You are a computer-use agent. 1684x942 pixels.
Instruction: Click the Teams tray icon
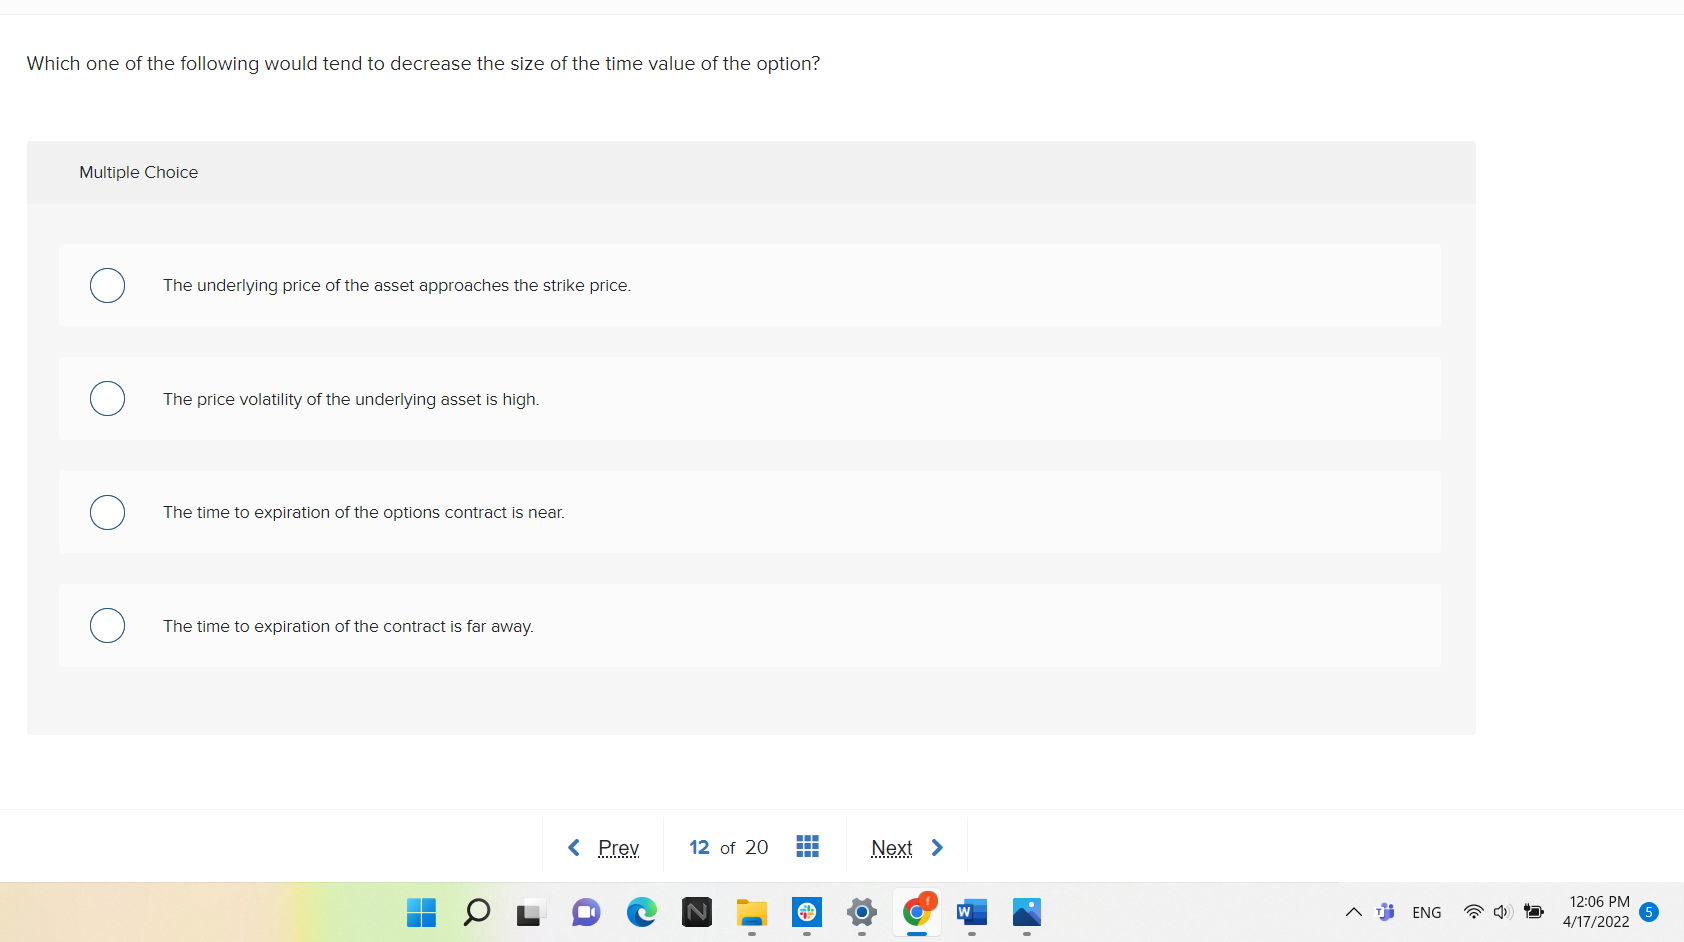[x=1385, y=912]
